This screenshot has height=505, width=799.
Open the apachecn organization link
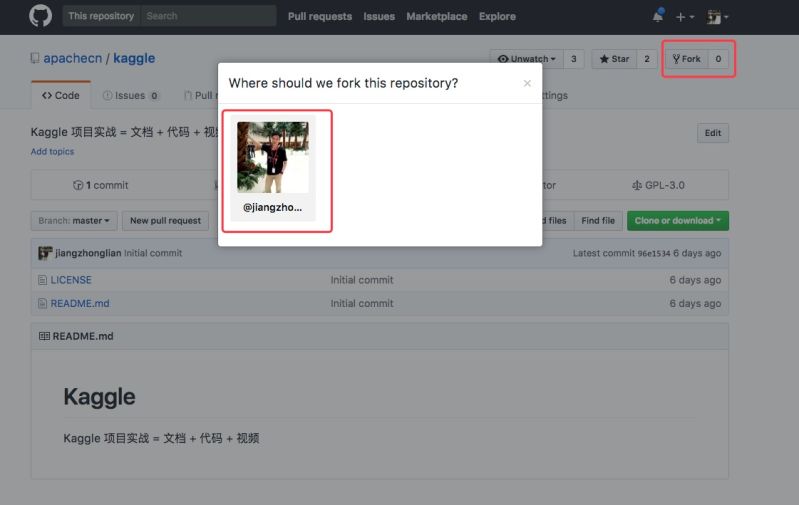72,58
